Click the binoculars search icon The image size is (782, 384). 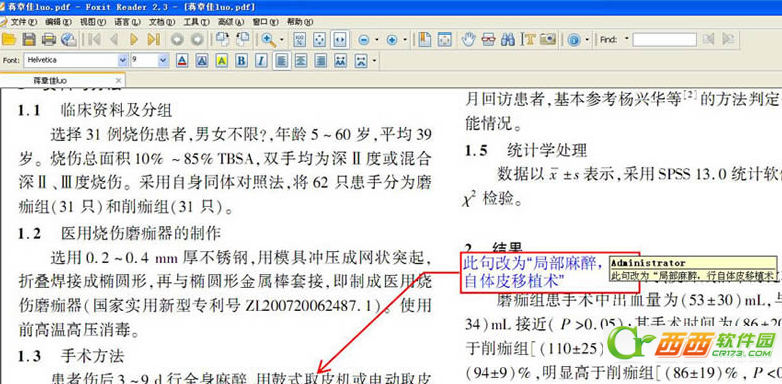click(508, 39)
